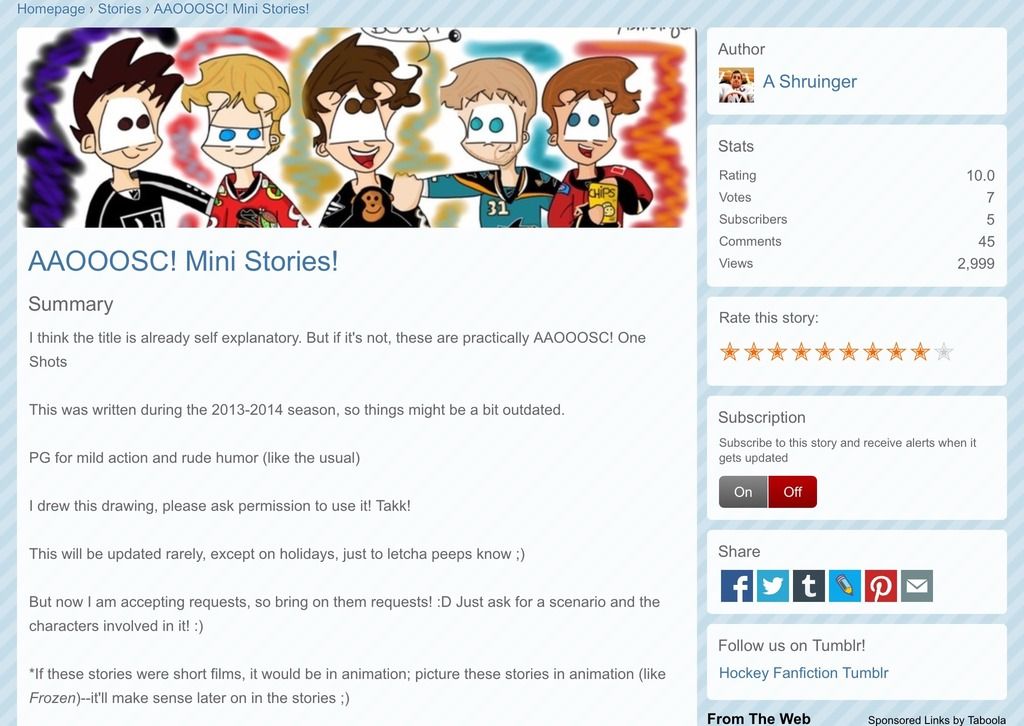Go to Homepage in breadcrumb
Viewport: 1024px width, 726px height.
coord(51,9)
